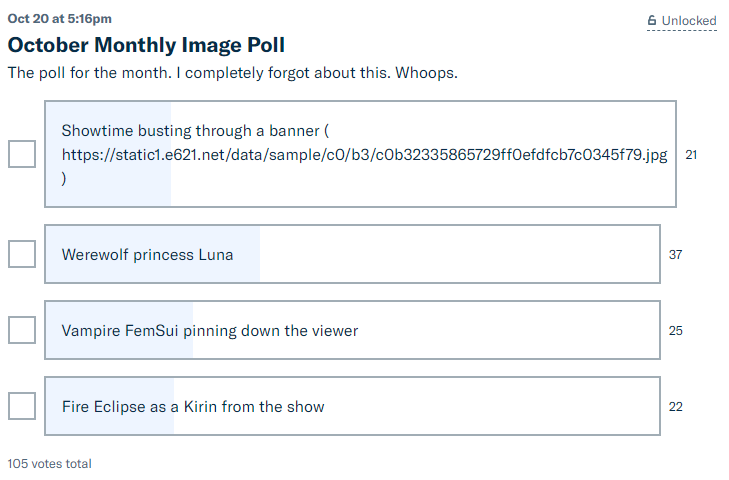Check the Werewolf princess Luna checkbox
This screenshot has height=480, width=729.
tap(22, 254)
